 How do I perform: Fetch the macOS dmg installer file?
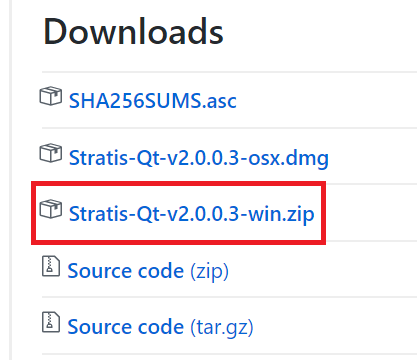point(199,158)
